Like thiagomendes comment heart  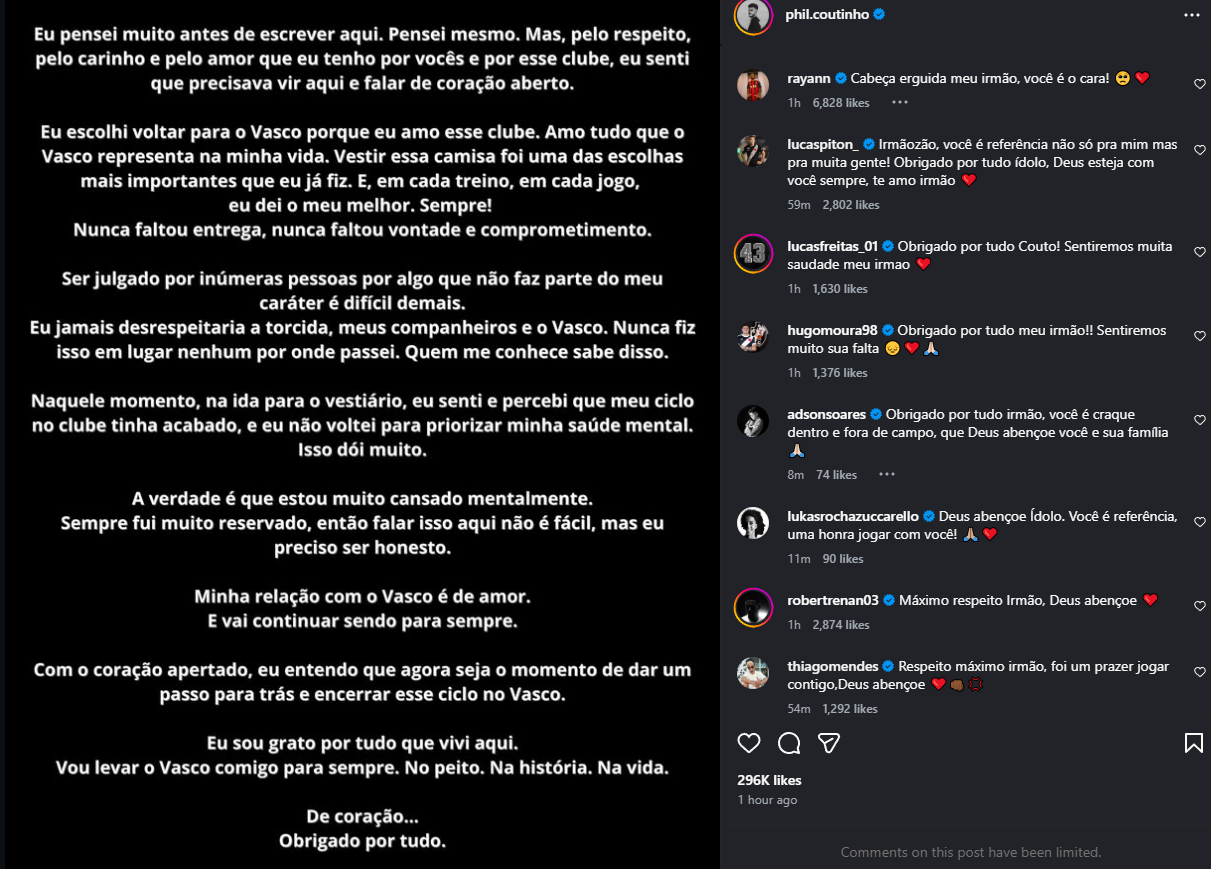1200,672
